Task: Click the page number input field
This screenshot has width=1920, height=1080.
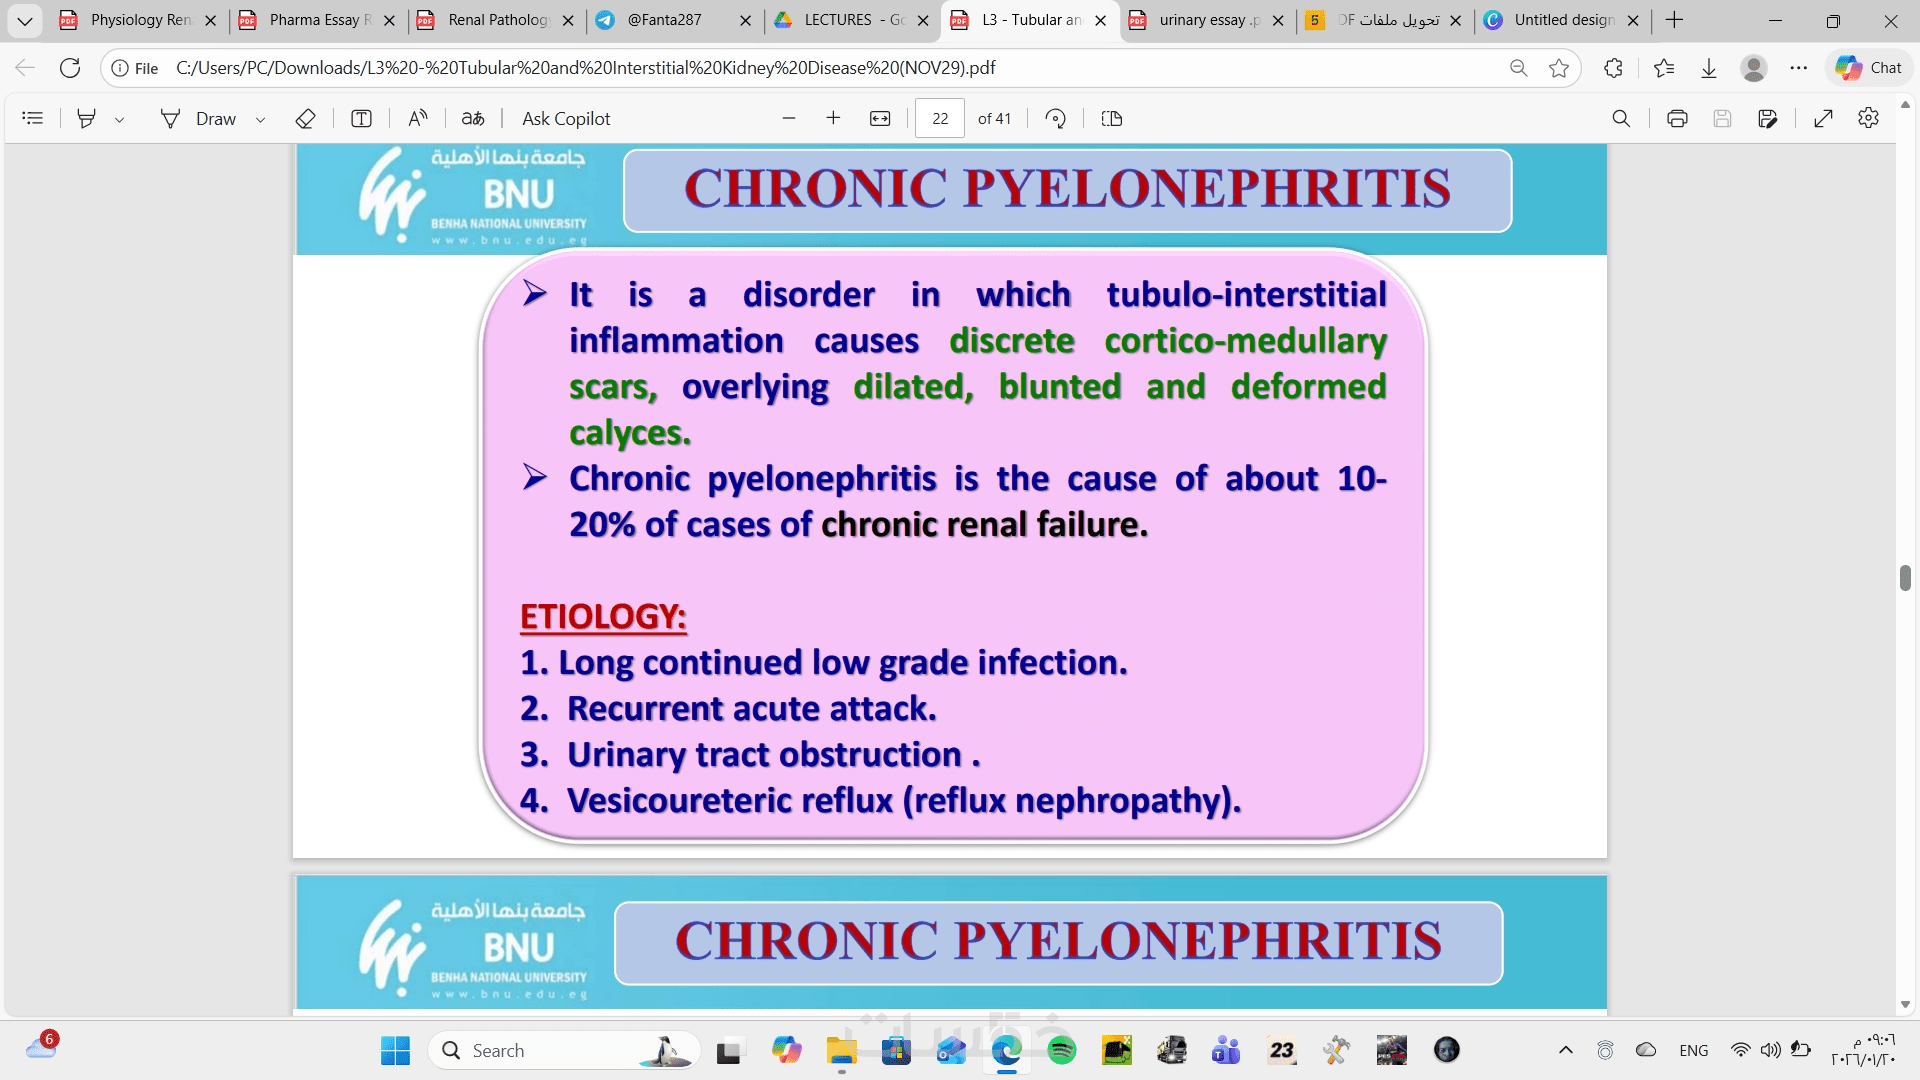Action: click(940, 118)
